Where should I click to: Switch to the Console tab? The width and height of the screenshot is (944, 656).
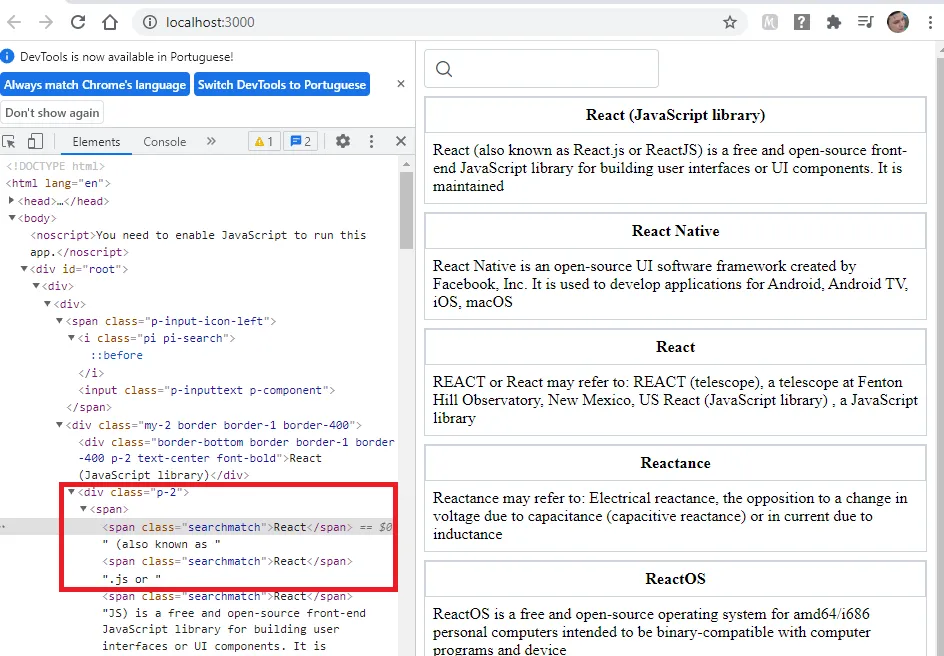click(164, 141)
